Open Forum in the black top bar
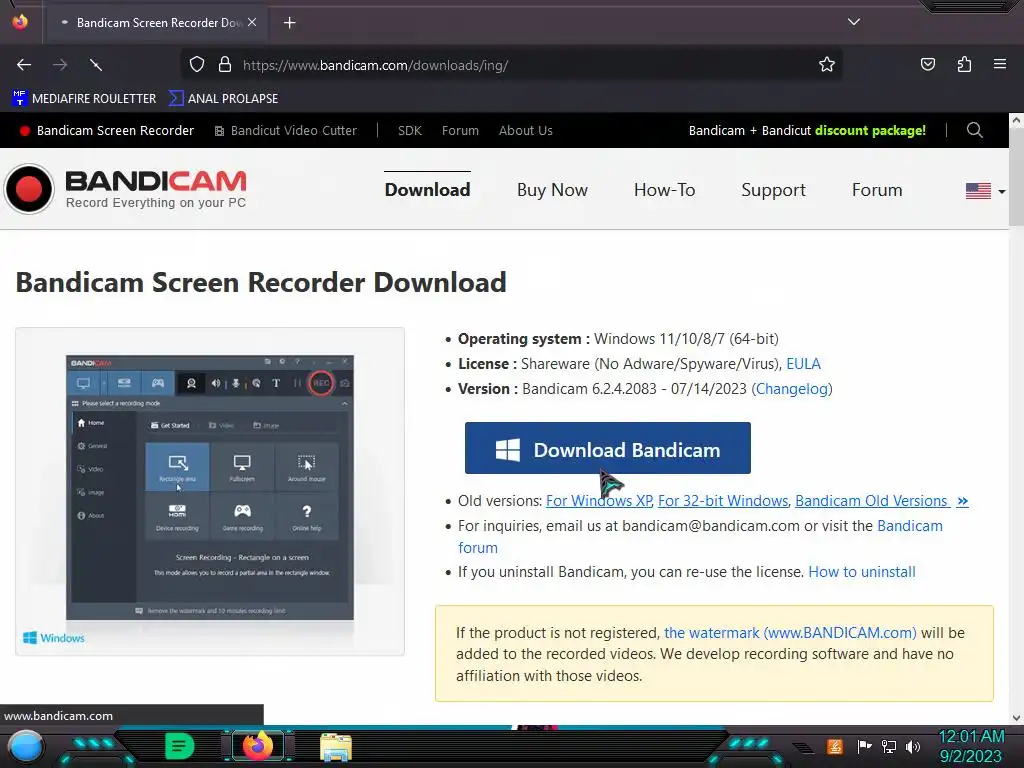The image size is (1024, 768). (460, 131)
